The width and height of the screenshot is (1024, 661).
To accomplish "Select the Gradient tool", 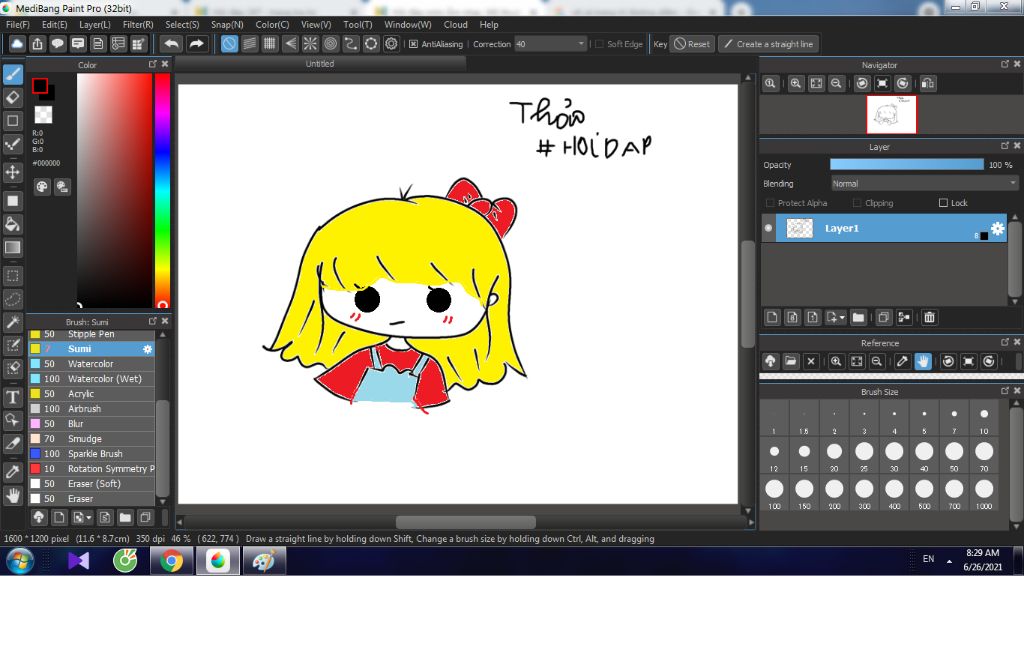I will [12, 248].
